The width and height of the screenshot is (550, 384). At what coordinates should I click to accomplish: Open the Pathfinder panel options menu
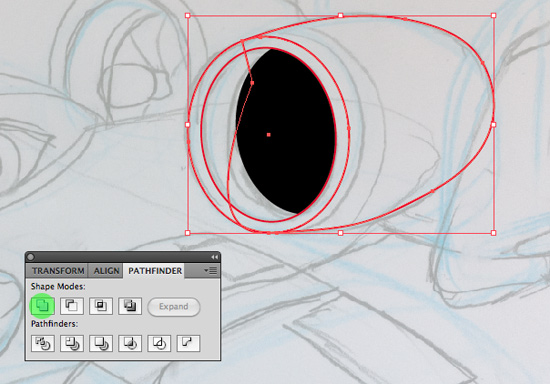tap(211, 271)
